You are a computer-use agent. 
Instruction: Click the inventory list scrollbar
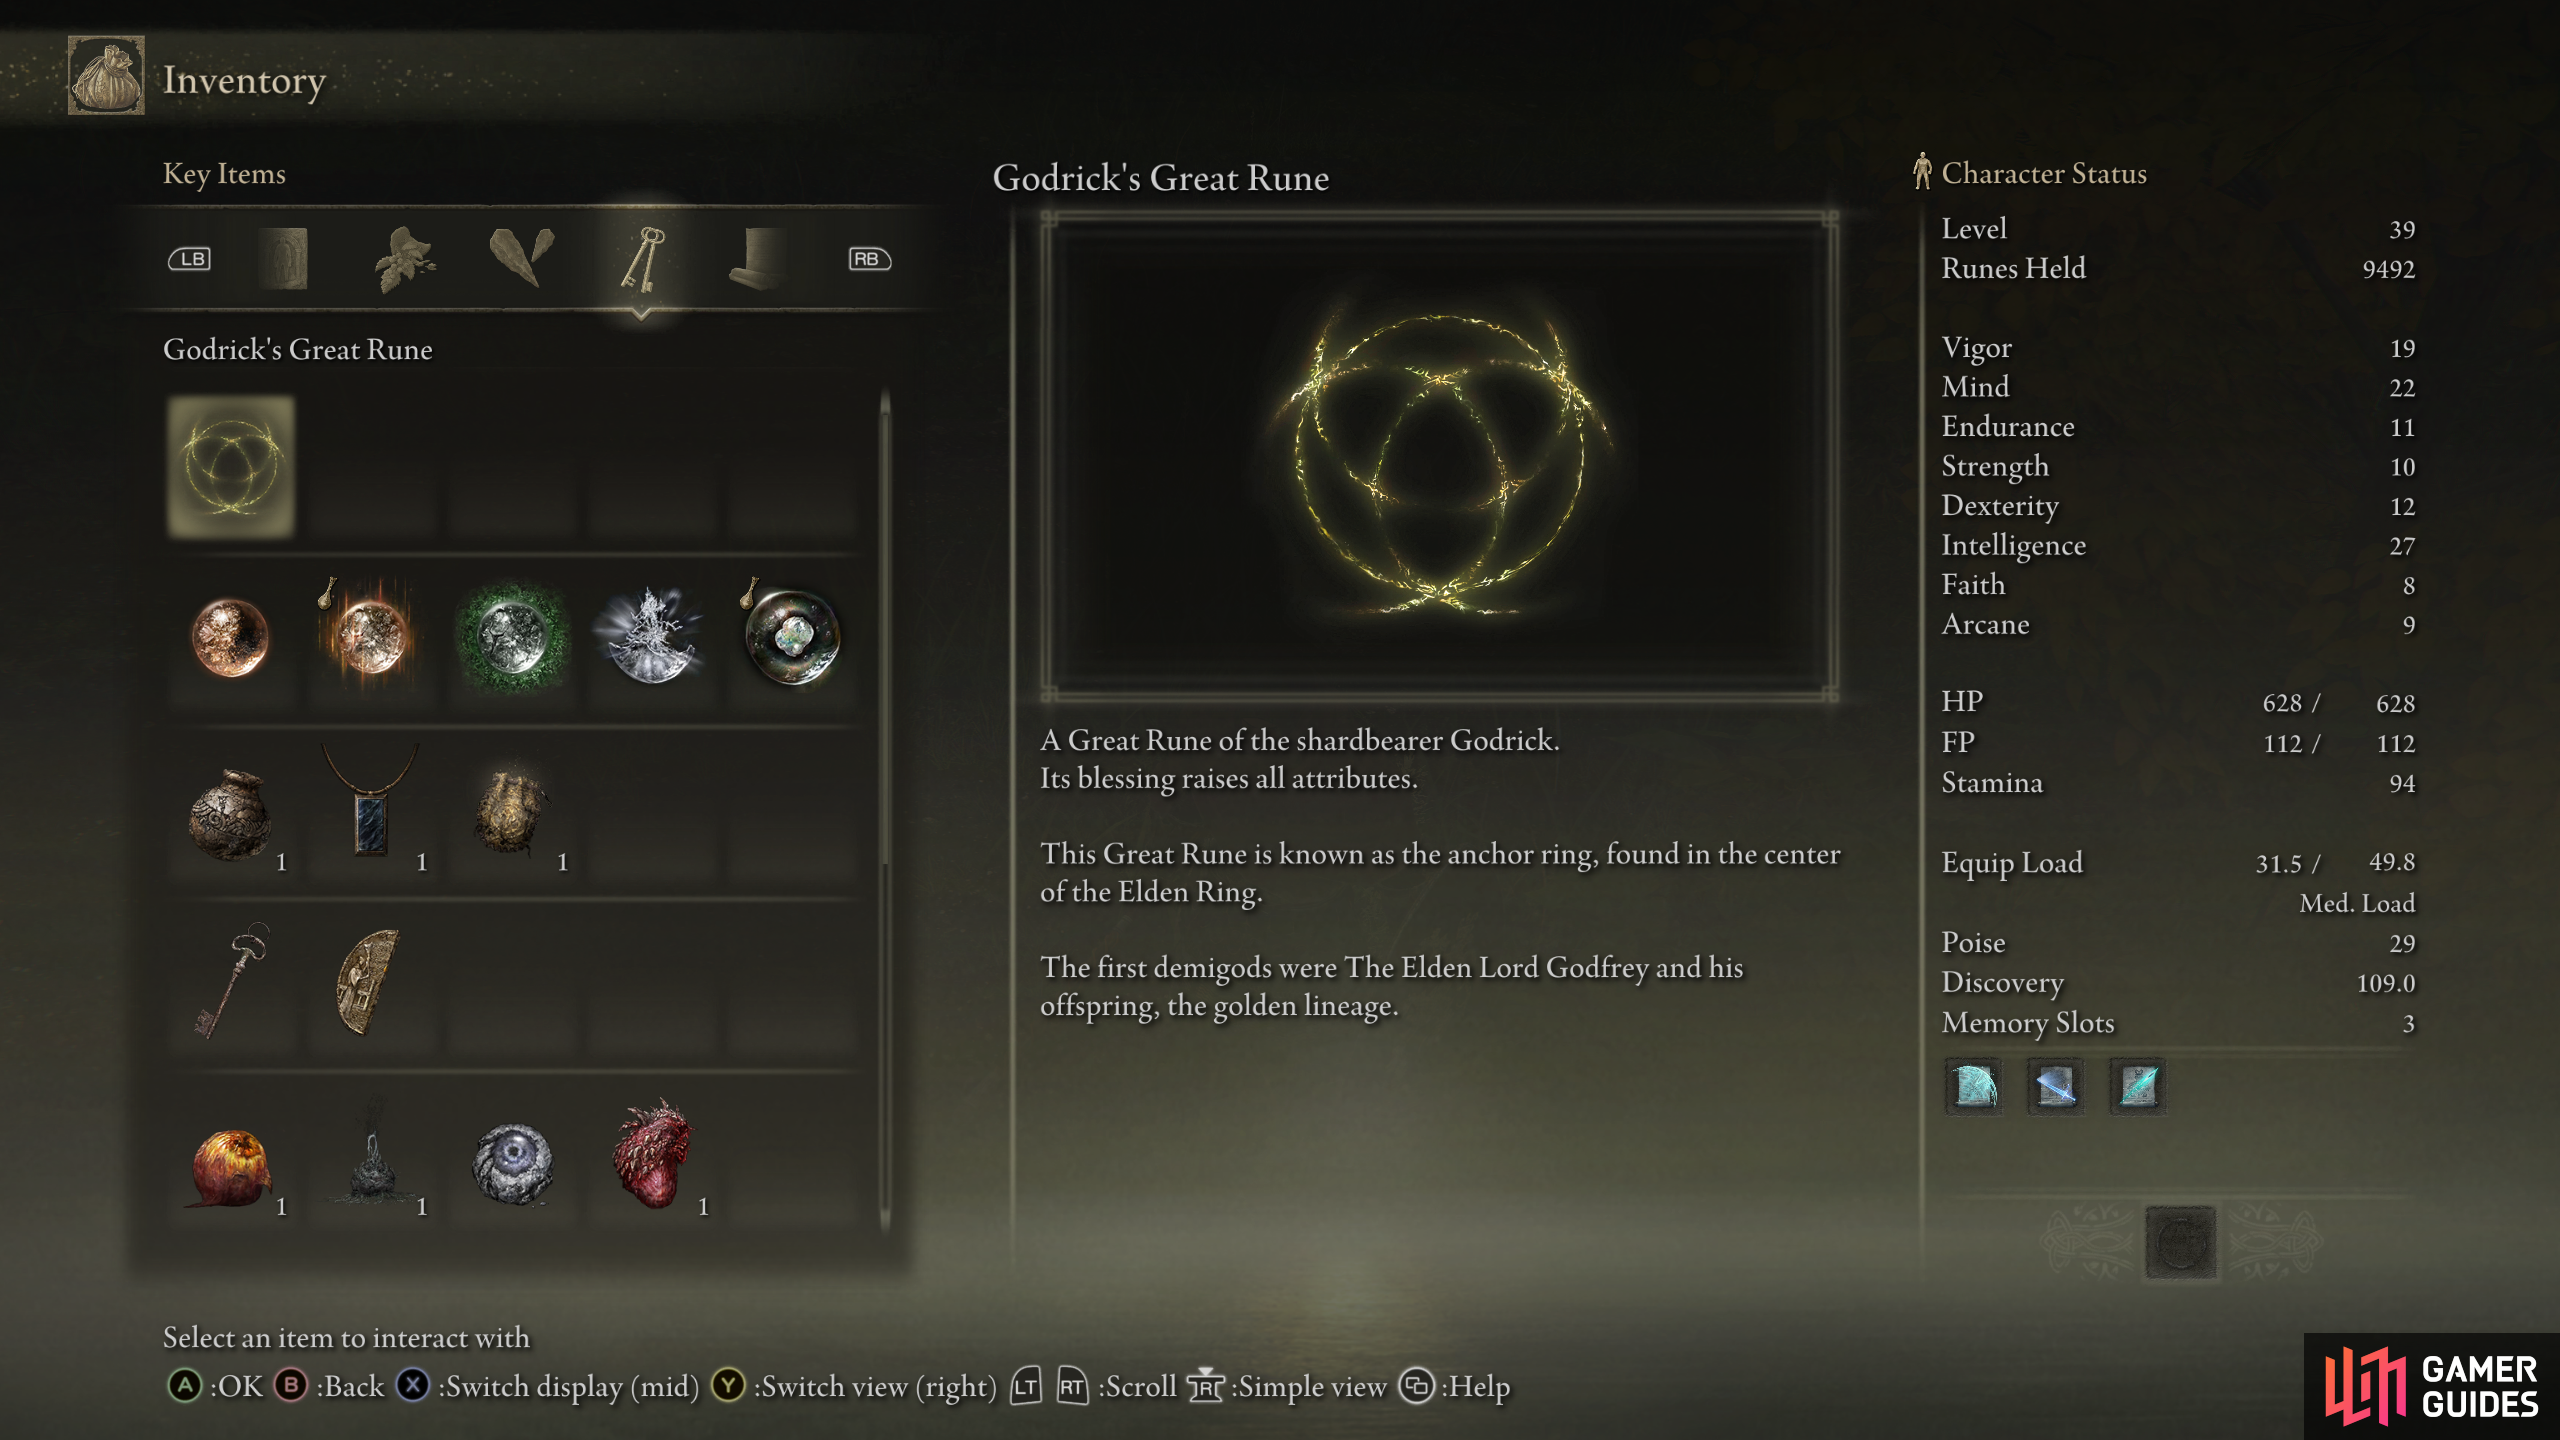885,810
